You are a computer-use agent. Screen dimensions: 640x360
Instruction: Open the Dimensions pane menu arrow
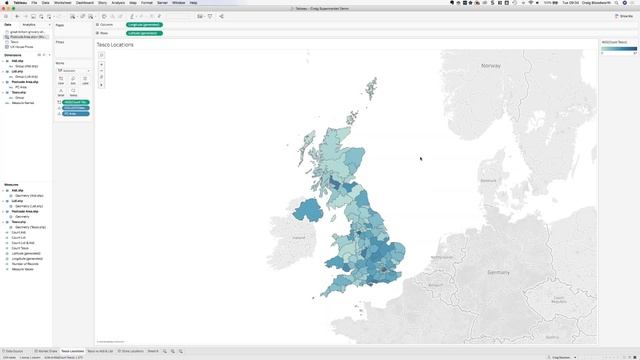tap(49, 55)
